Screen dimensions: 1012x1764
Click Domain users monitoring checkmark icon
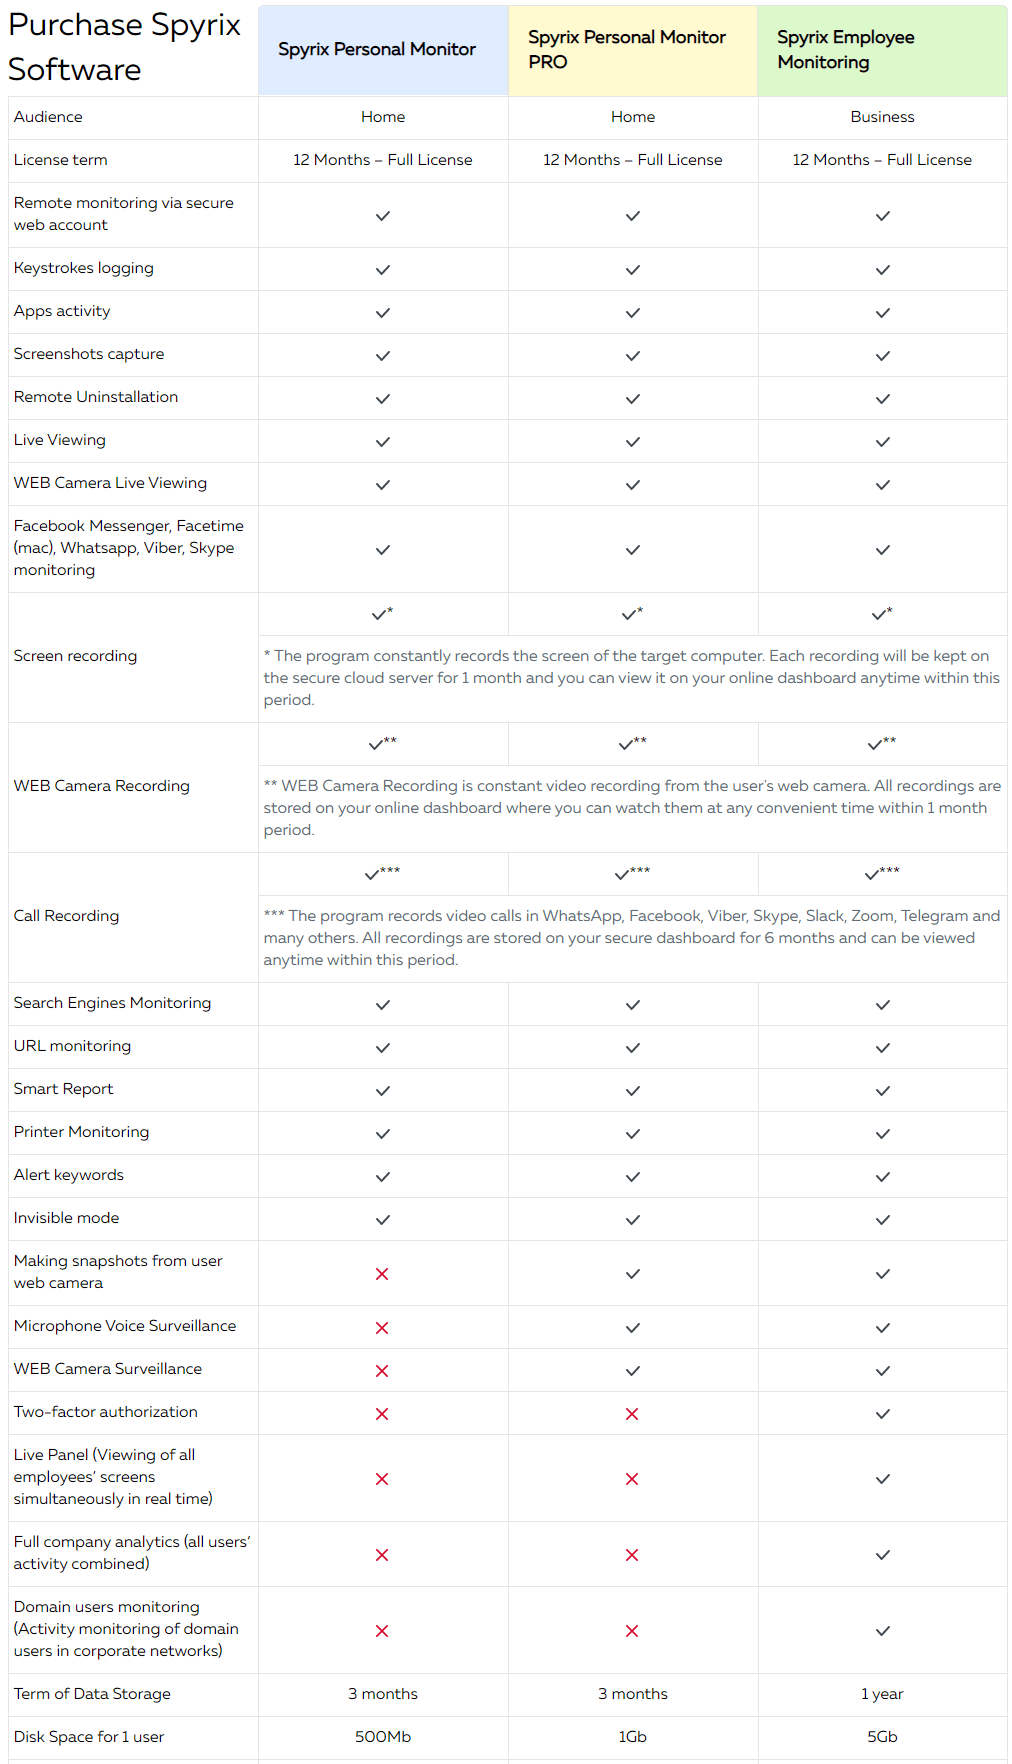pyautogui.click(x=882, y=1631)
